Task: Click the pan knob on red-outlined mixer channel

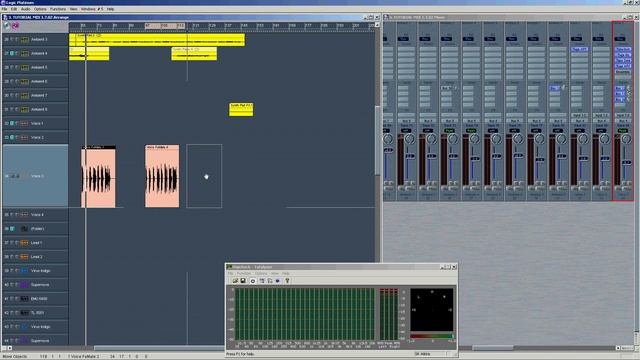Action: [x=626, y=139]
